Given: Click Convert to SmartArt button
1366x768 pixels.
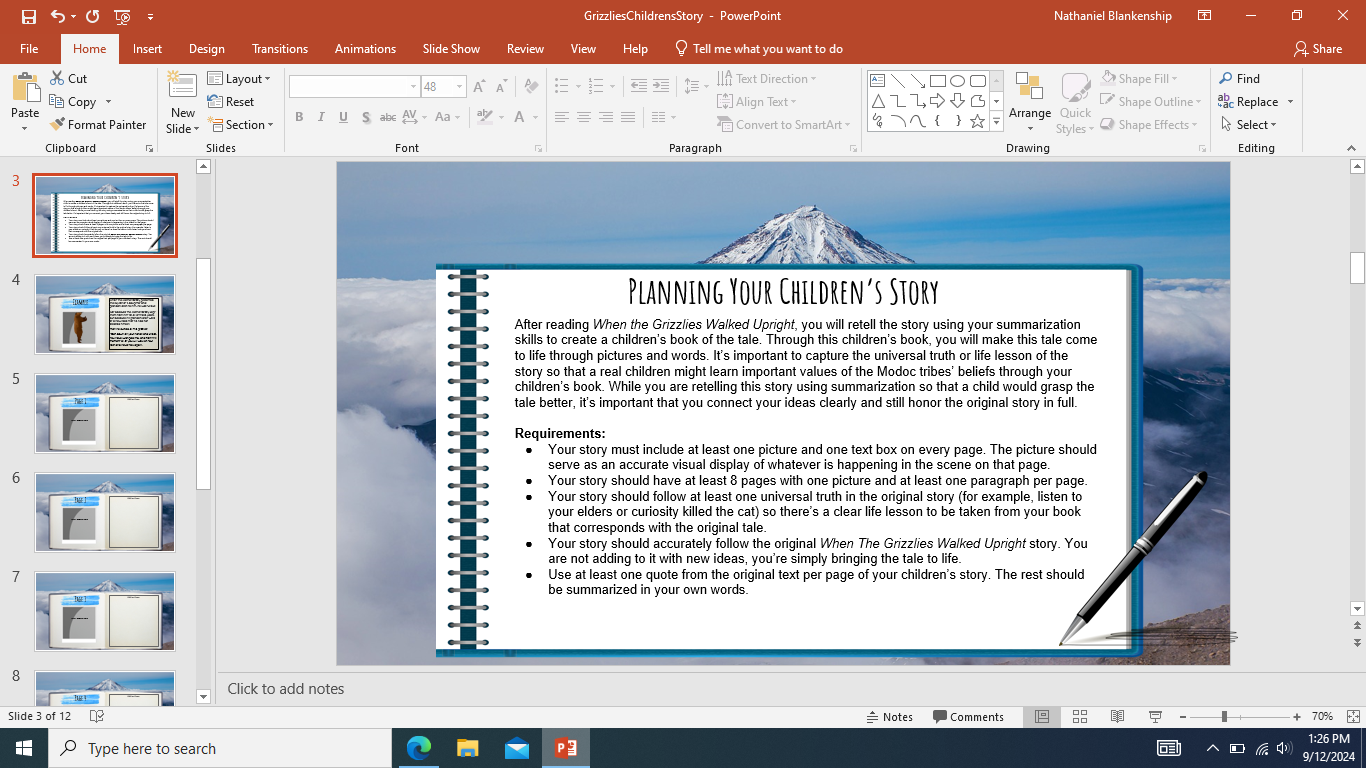Looking at the screenshot, I should pos(783,124).
